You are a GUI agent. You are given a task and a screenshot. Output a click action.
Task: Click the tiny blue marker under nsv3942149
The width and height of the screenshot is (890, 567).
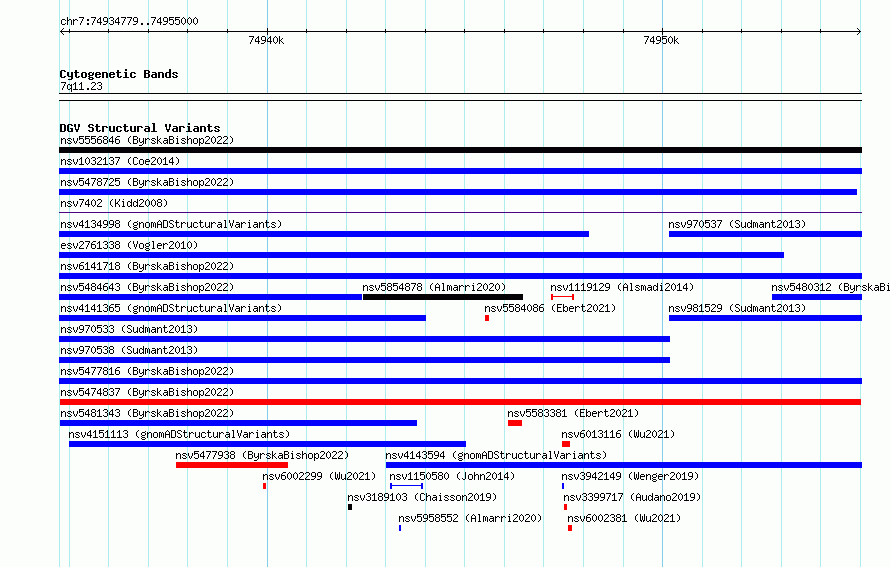[563, 486]
